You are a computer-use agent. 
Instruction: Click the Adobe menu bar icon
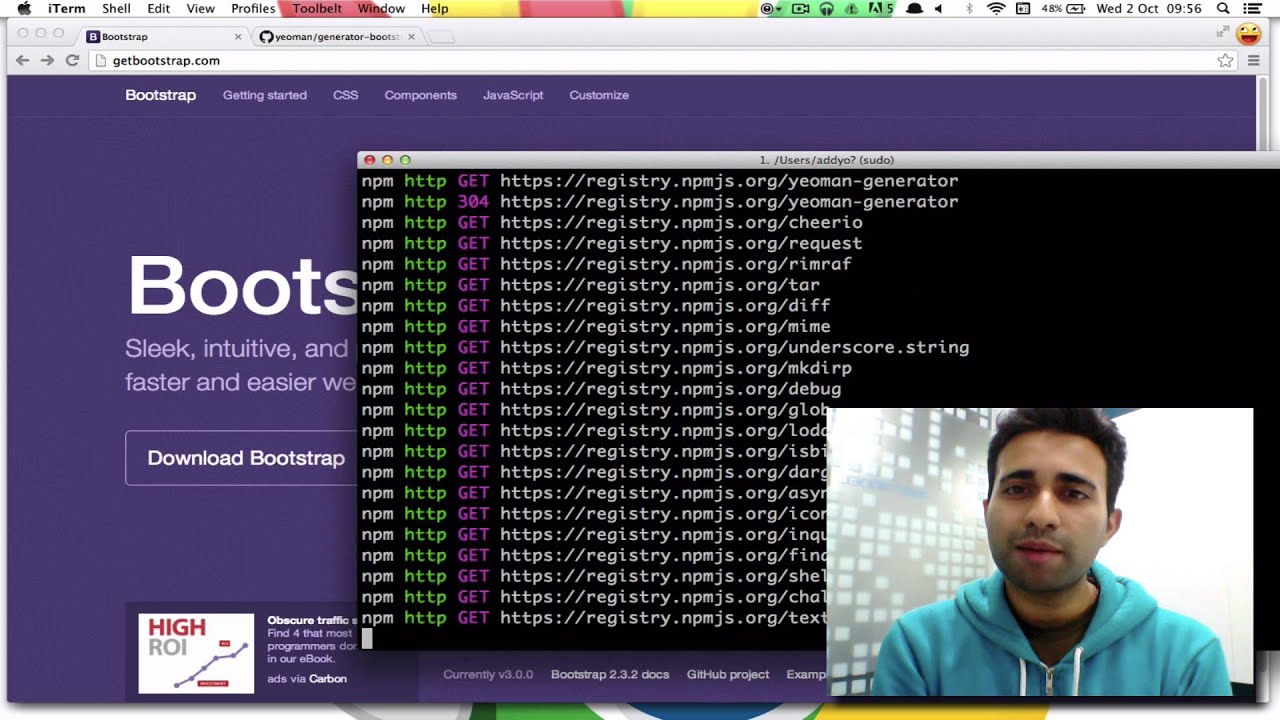point(881,8)
